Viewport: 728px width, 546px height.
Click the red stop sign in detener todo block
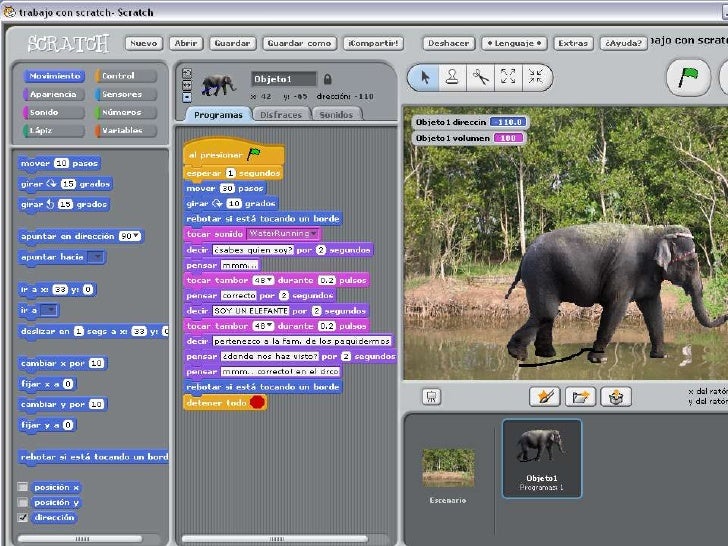tap(258, 402)
